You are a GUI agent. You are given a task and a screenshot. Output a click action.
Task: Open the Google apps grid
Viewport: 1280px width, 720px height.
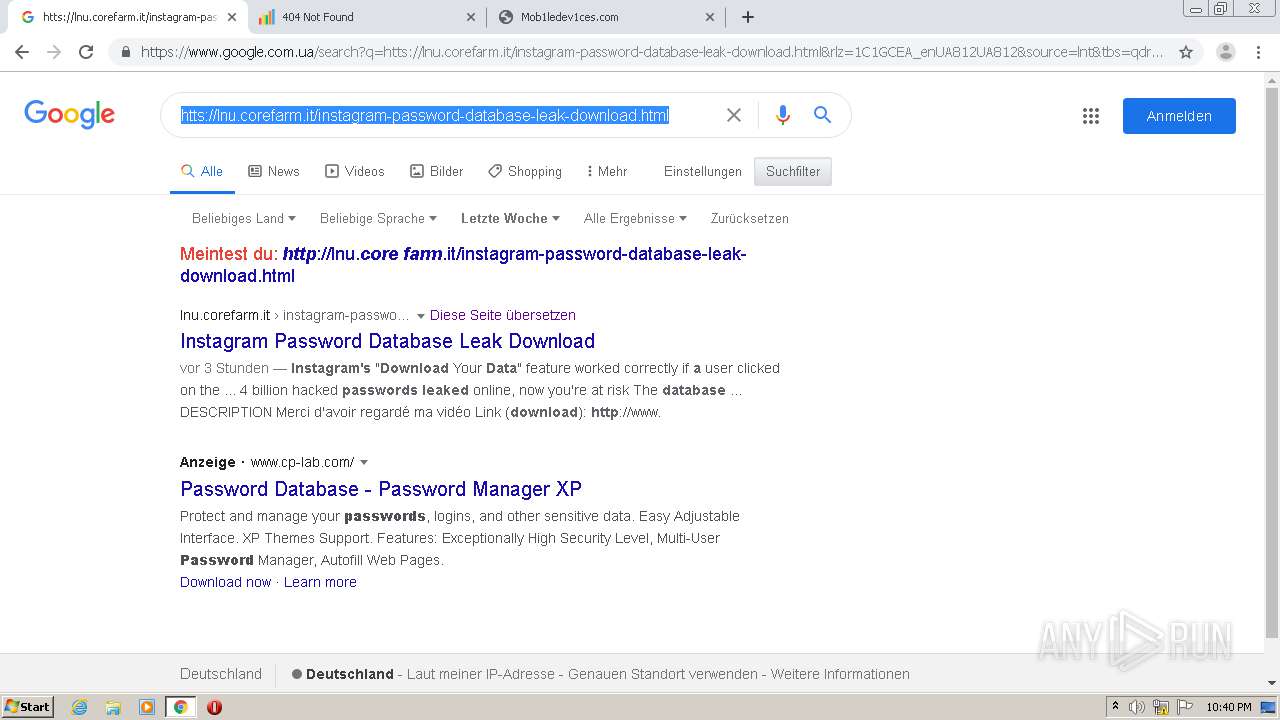(x=1091, y=116)
